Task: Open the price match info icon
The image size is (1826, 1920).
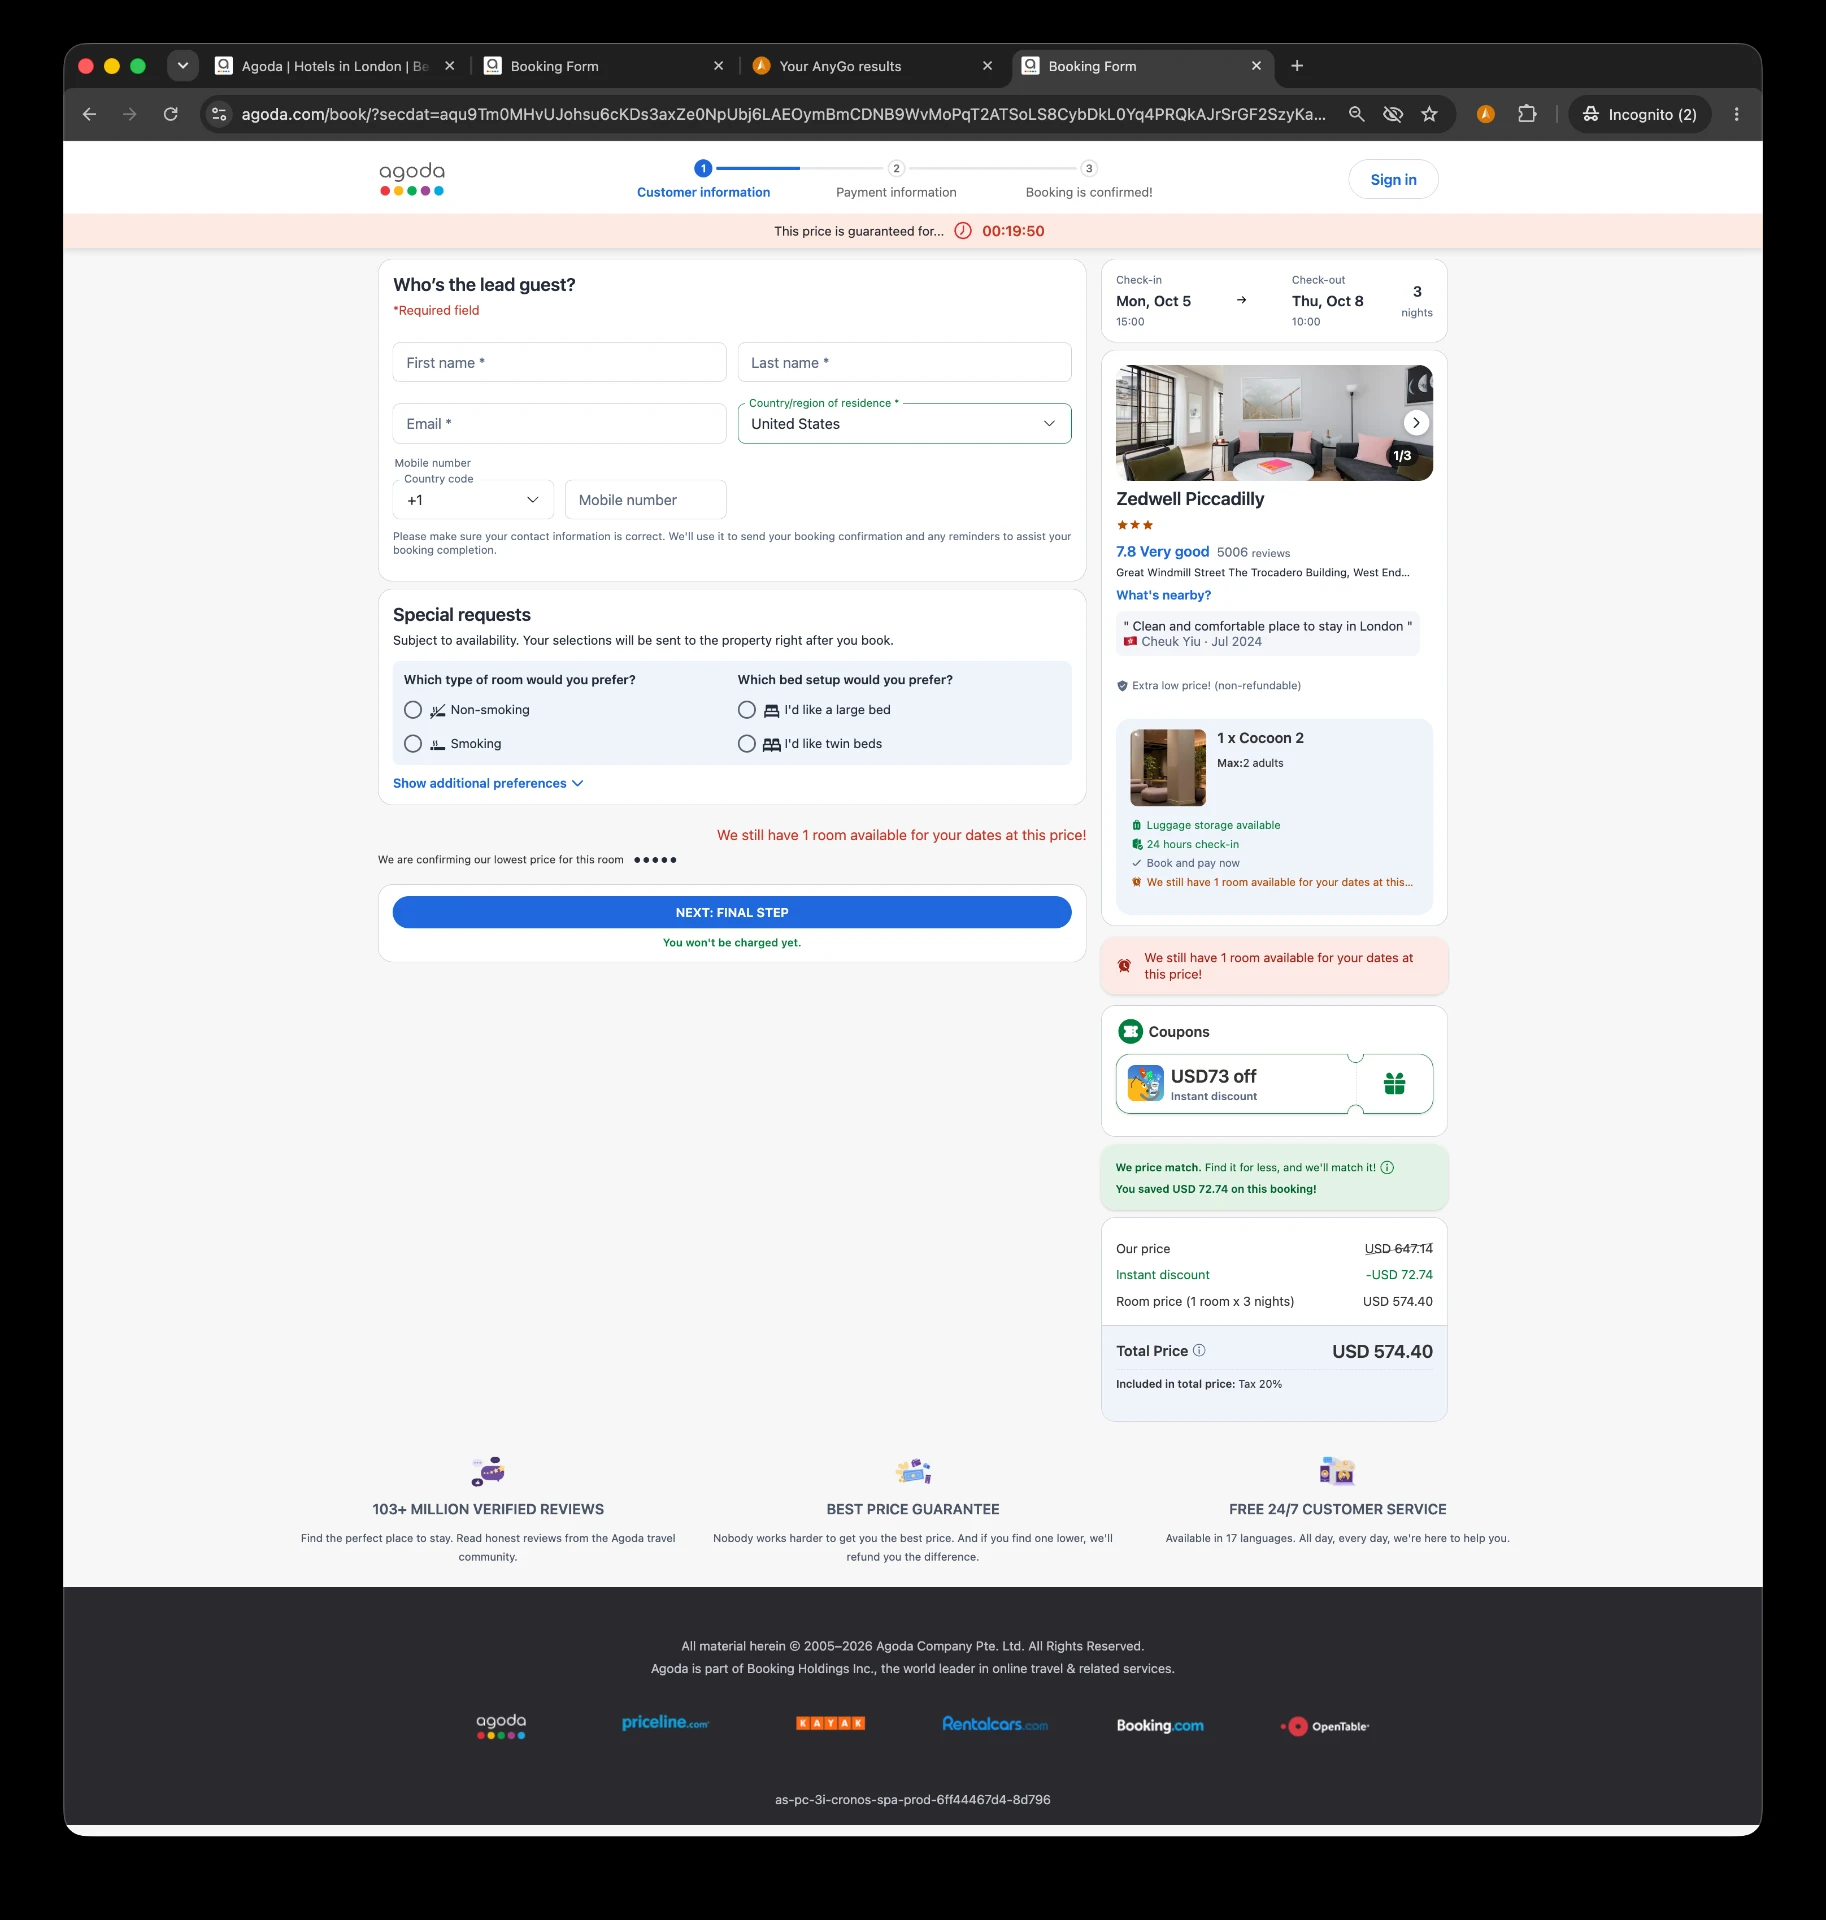Action: (x=1387, y=1167)
